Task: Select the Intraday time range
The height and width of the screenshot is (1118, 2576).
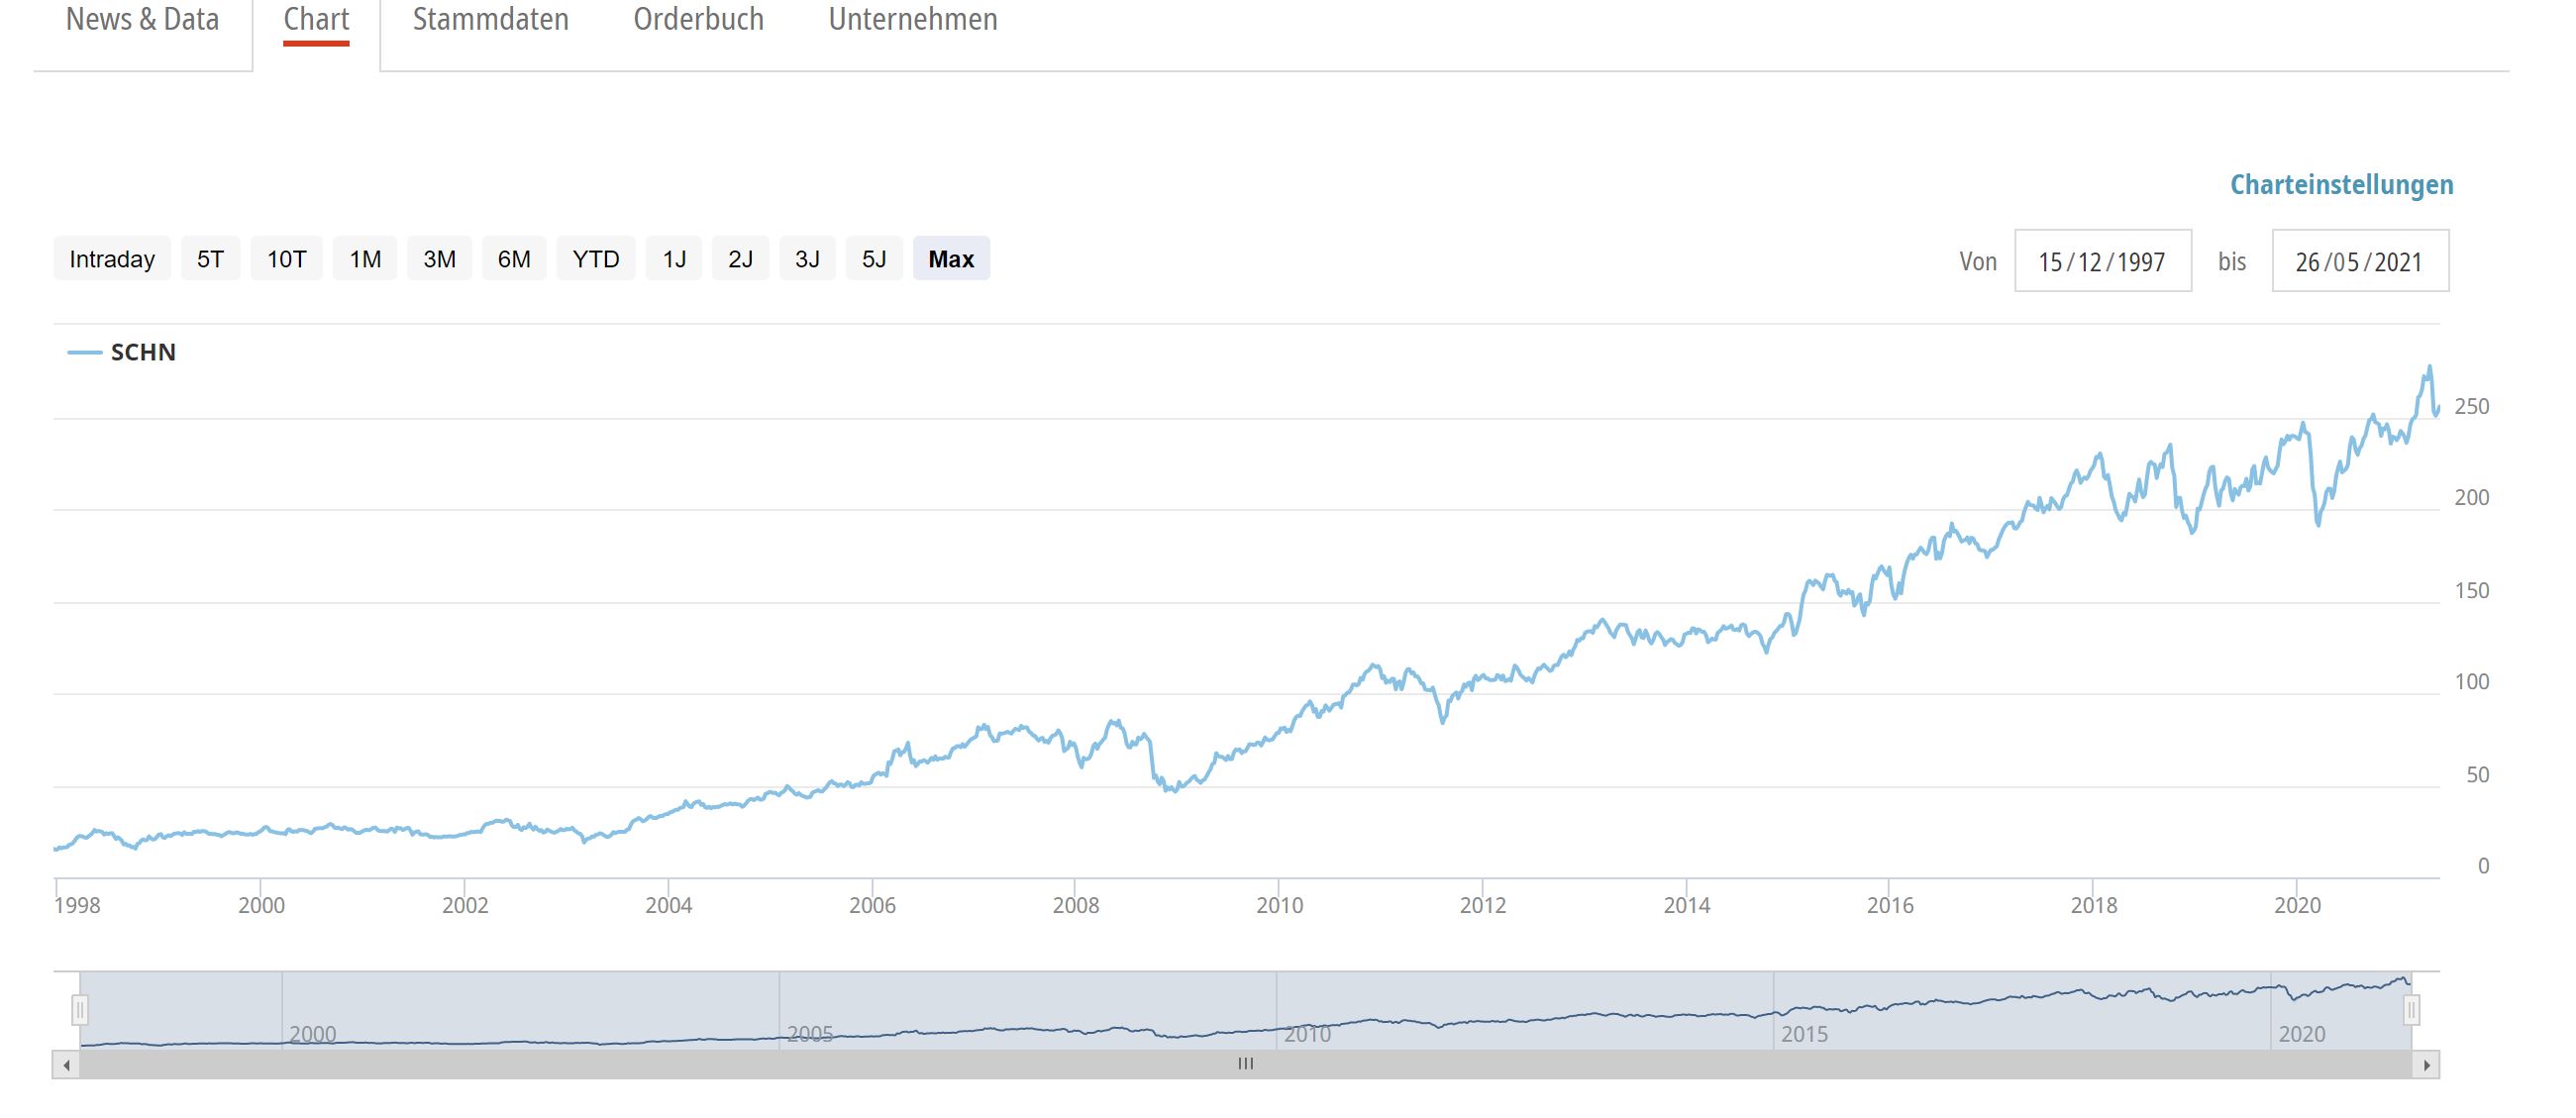Action: (112, 259)
